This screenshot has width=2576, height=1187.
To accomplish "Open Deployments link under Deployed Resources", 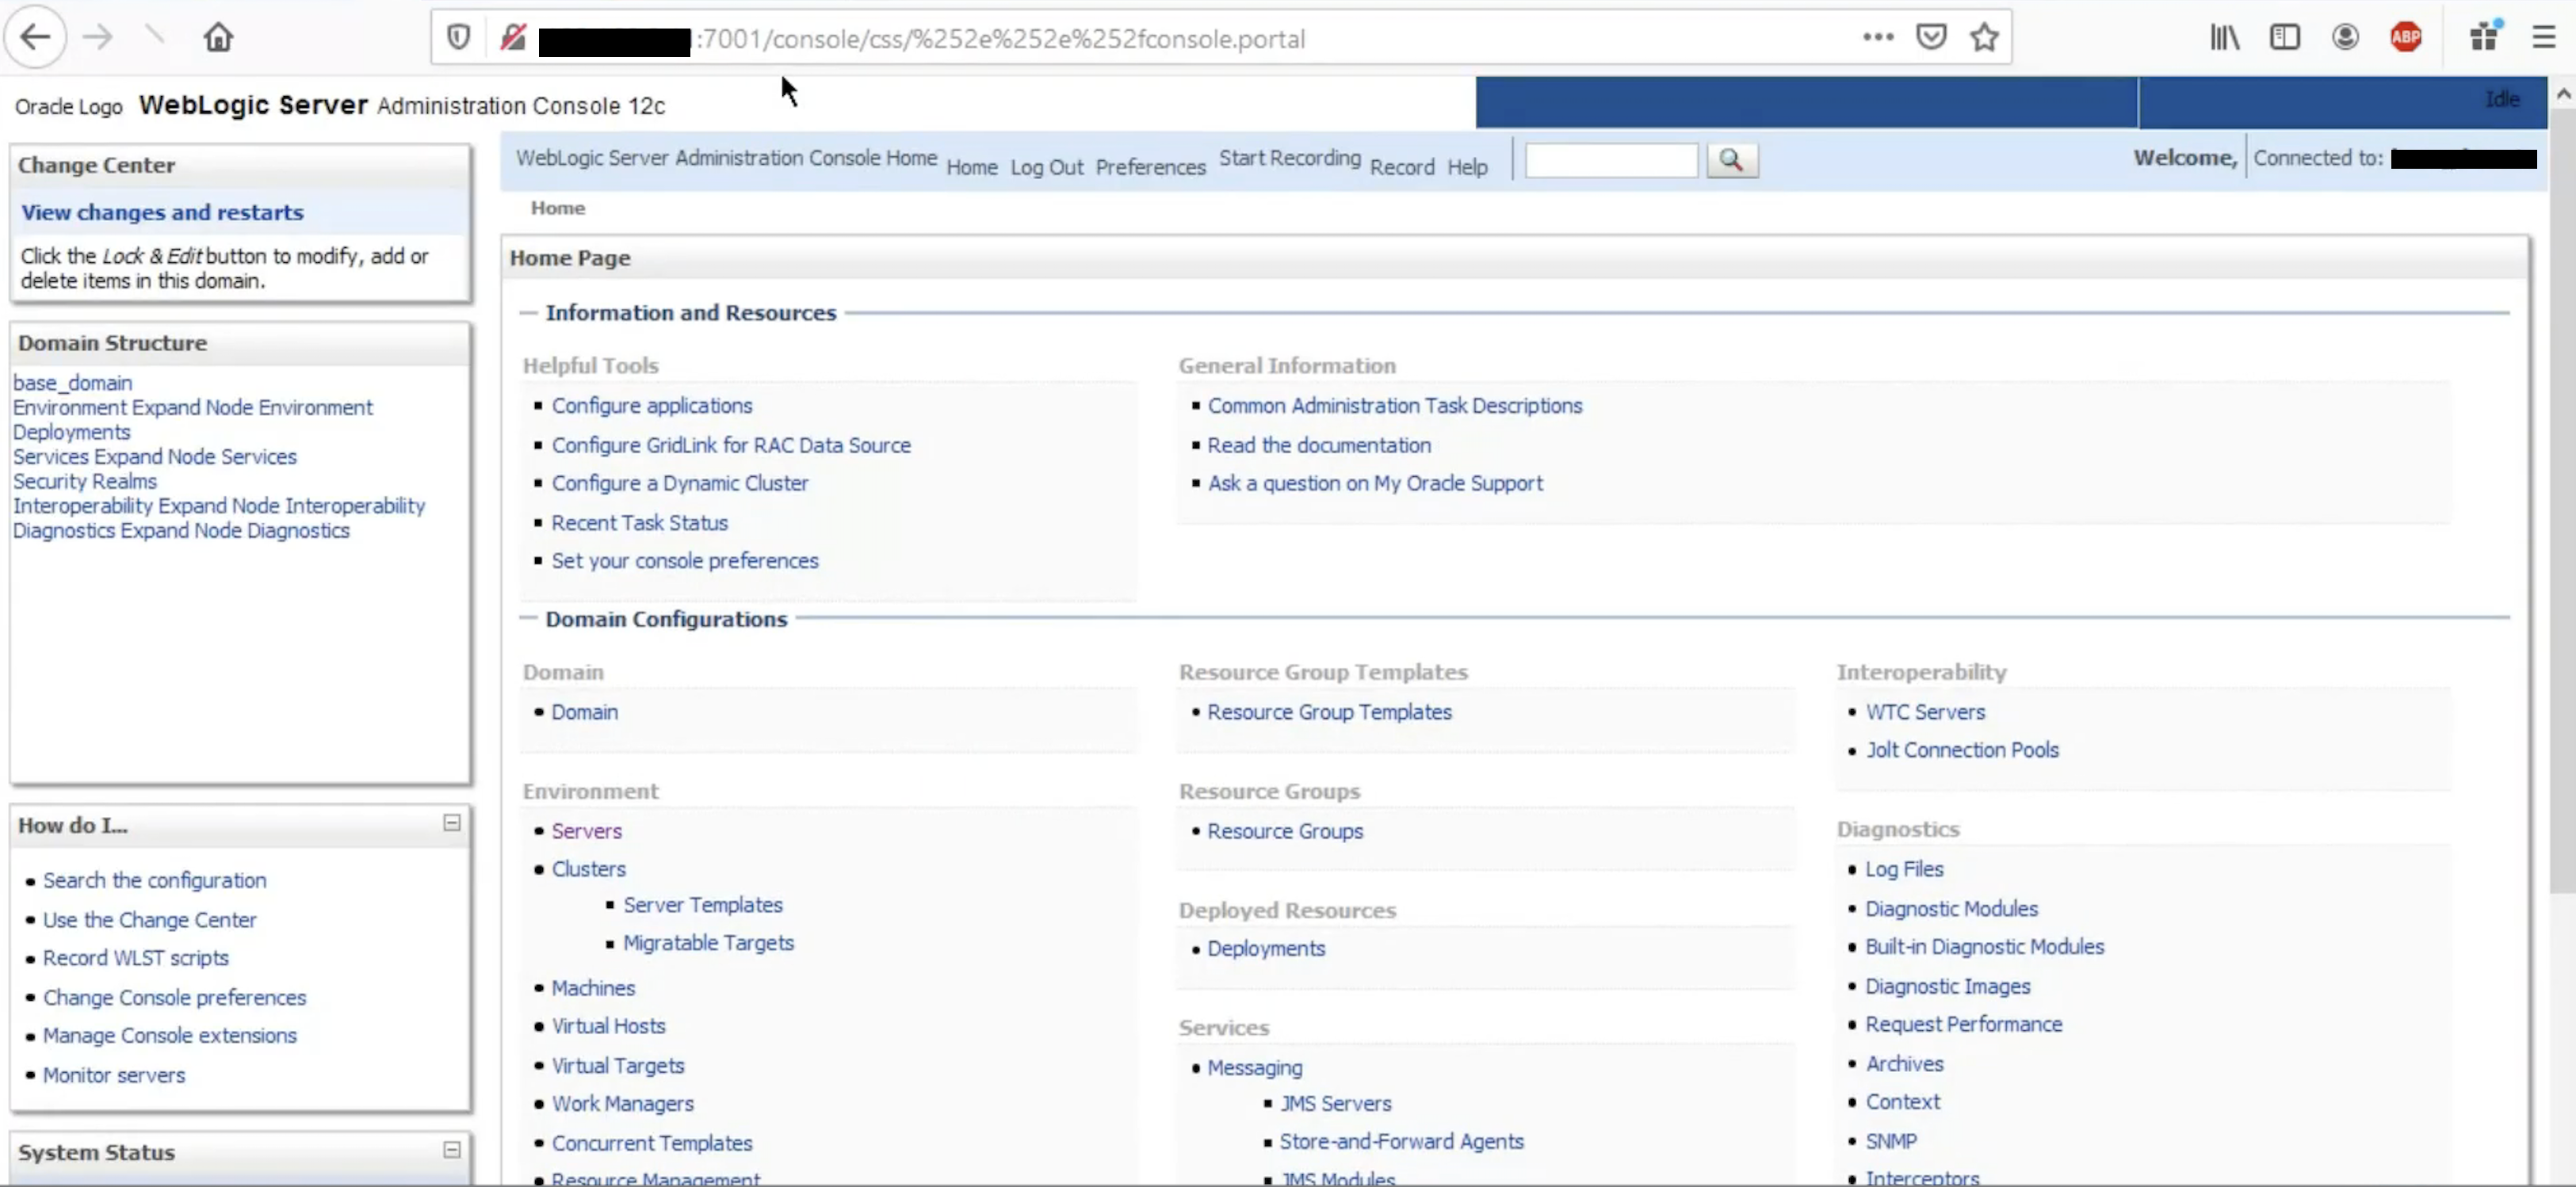I will [1266, 948].
